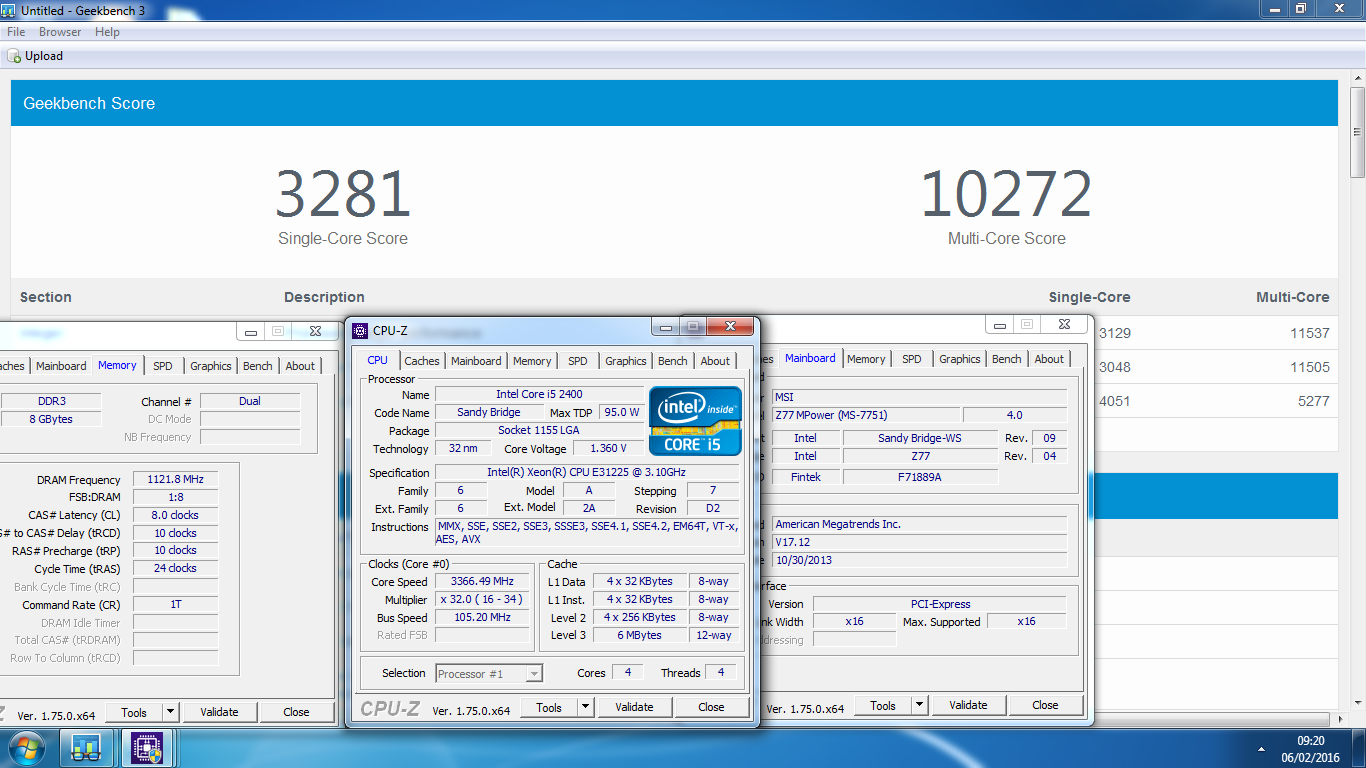
Task: Click the CPU-Z title bar app icon
Action: tap(360, 330)
